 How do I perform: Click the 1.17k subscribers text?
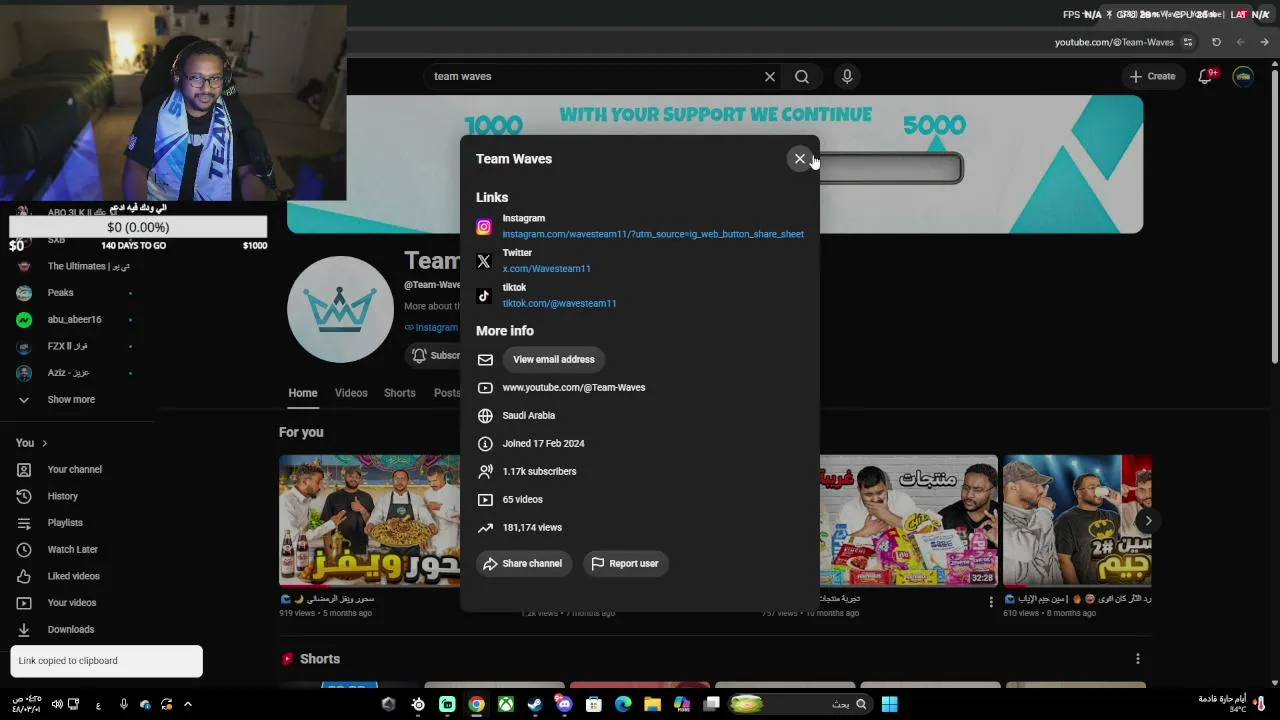coord(539,471)
